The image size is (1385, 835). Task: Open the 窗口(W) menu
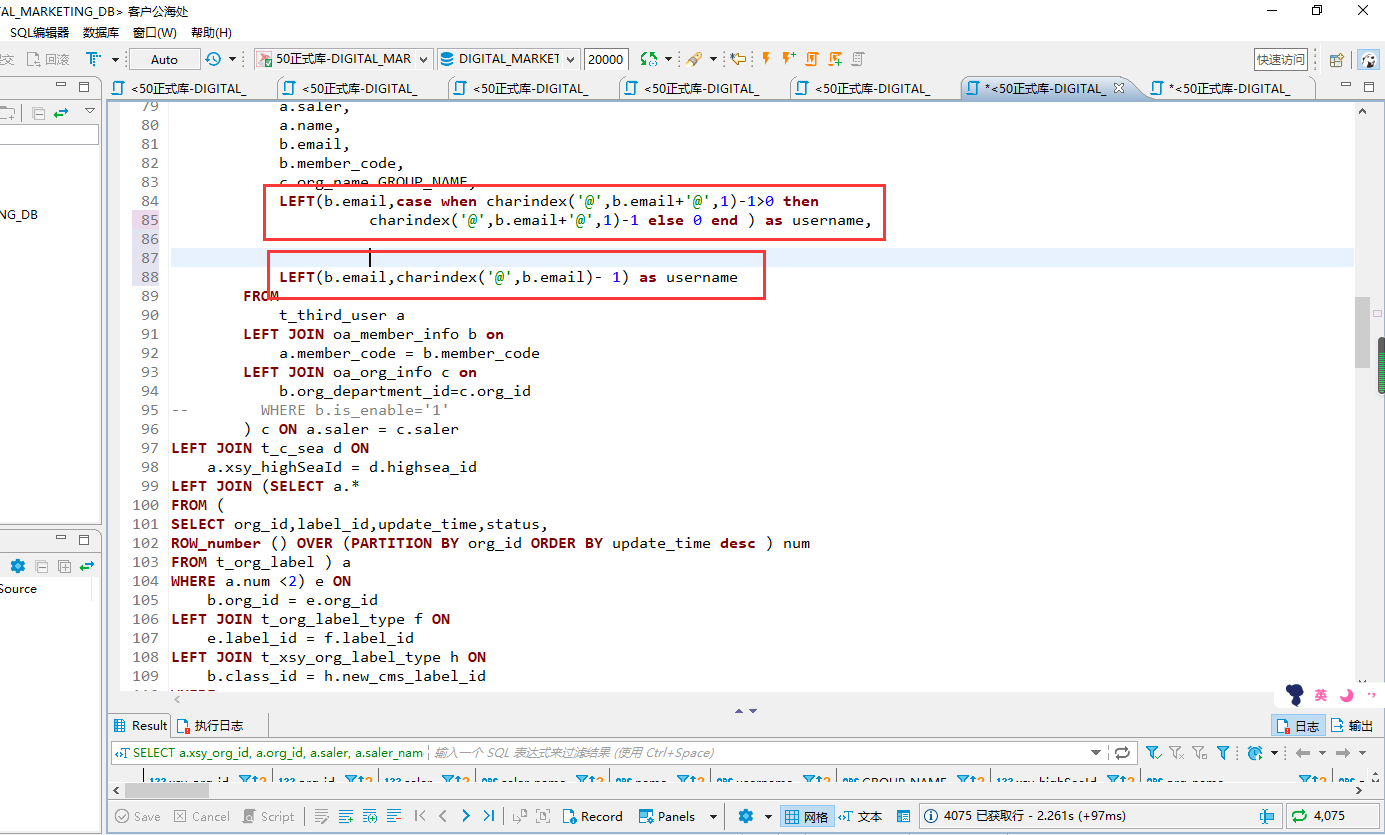tap(154, 33)
